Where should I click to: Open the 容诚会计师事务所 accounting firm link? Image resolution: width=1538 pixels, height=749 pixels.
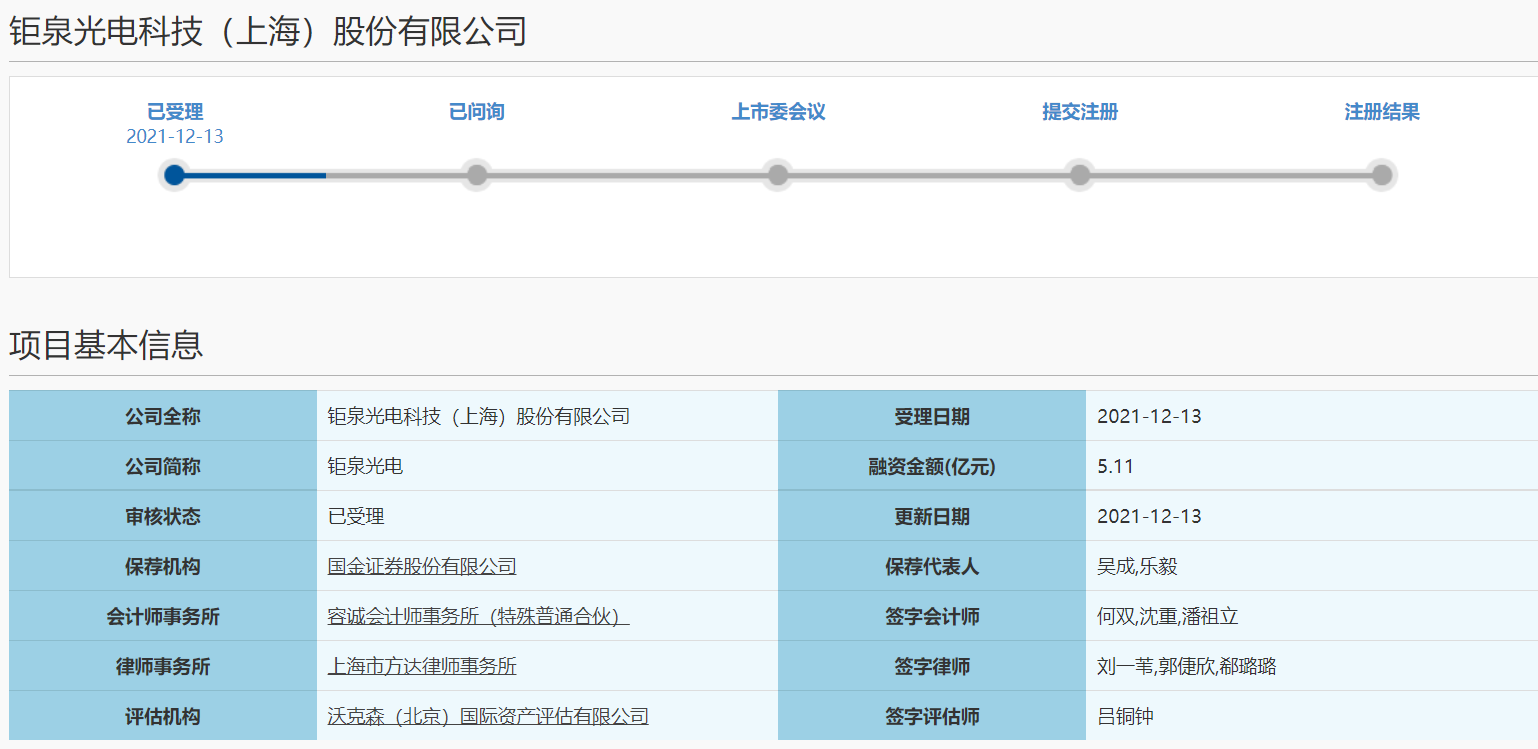pos(478,616)
